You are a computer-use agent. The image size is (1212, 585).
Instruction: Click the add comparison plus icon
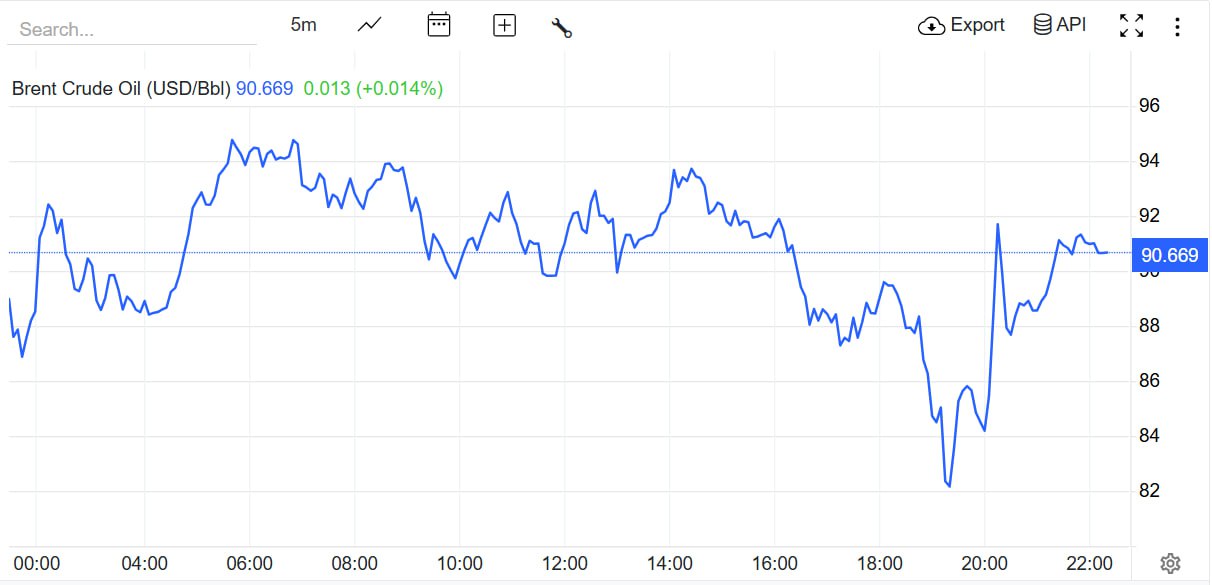505,26
